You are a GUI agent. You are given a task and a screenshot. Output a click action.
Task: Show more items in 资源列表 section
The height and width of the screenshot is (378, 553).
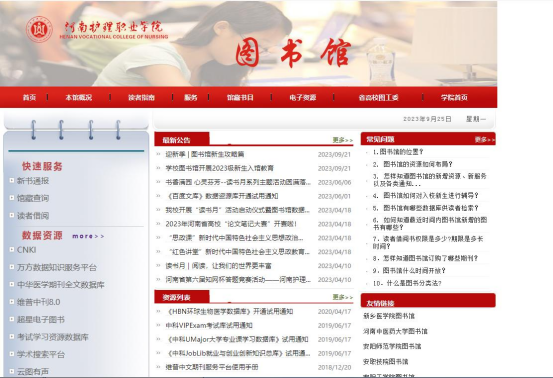[342, 297]
